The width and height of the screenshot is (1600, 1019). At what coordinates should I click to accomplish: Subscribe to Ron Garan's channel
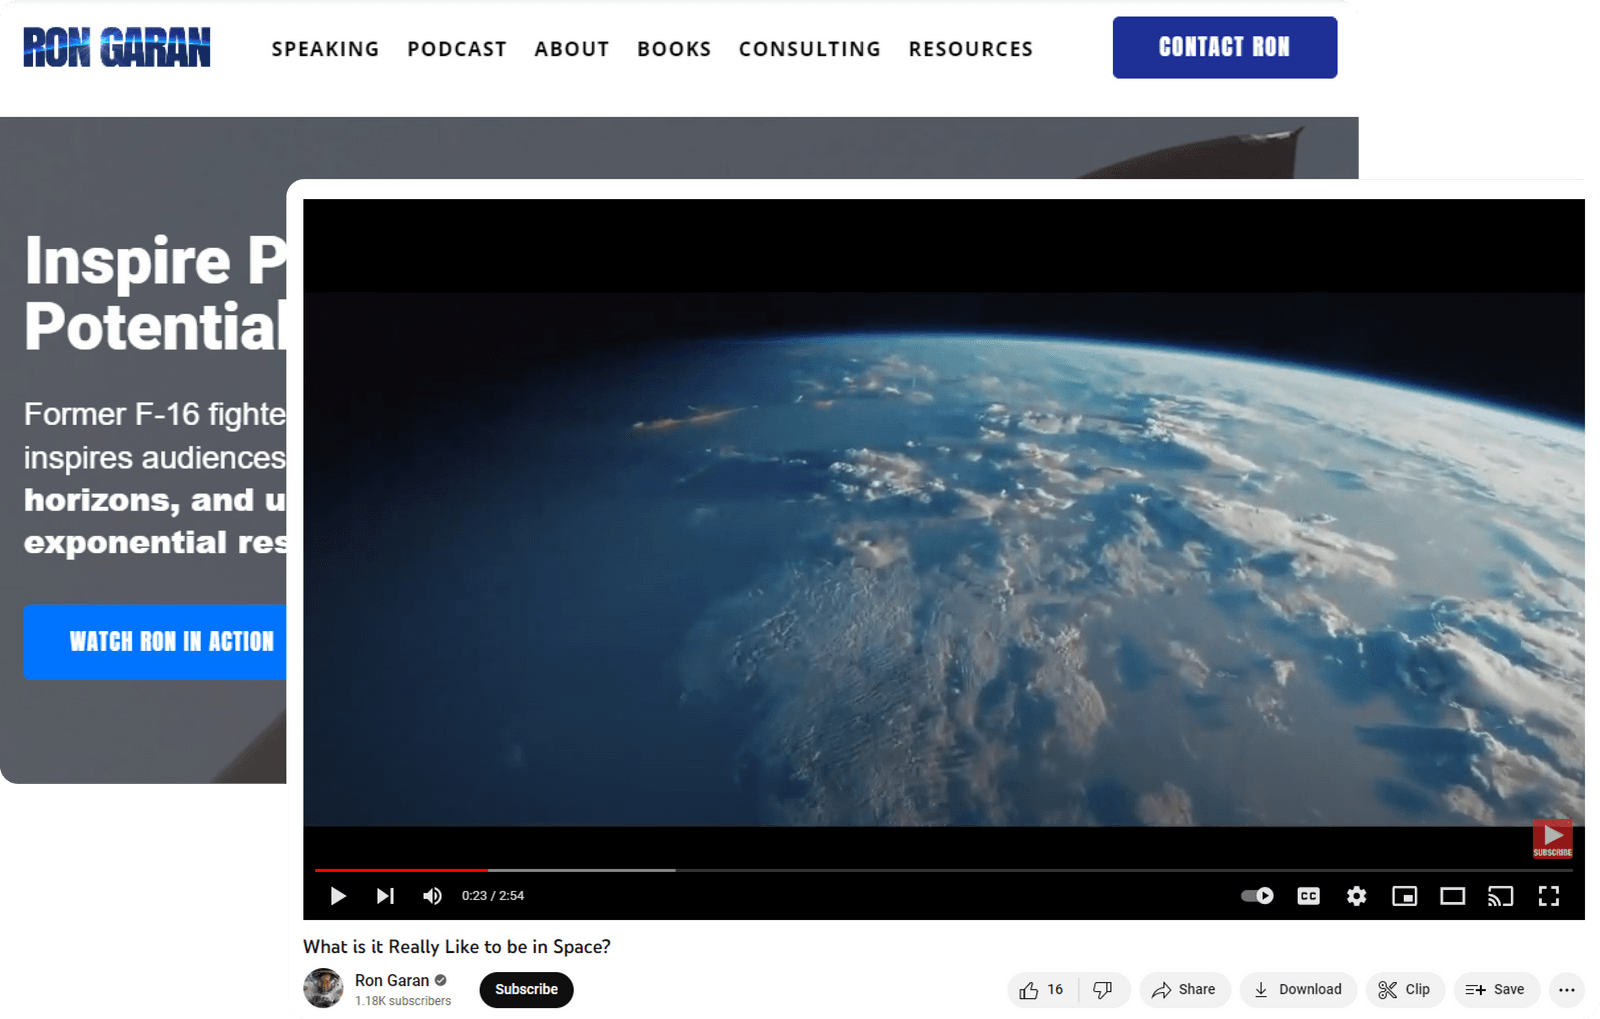[526, 990]
